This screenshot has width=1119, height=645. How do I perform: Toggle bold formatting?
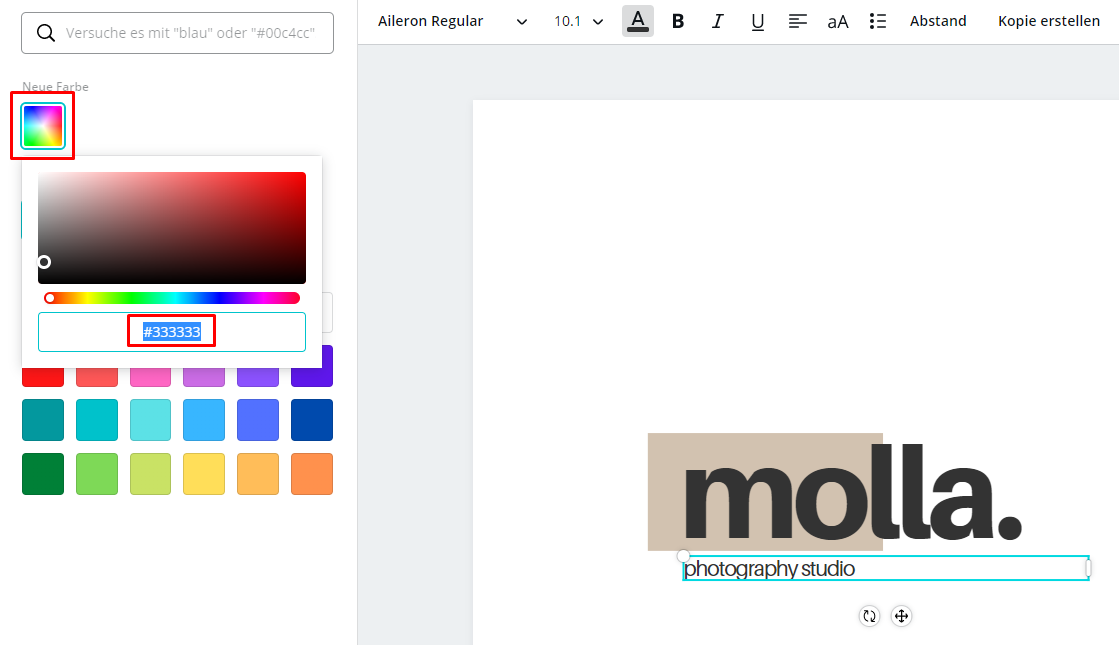point(678,21)
